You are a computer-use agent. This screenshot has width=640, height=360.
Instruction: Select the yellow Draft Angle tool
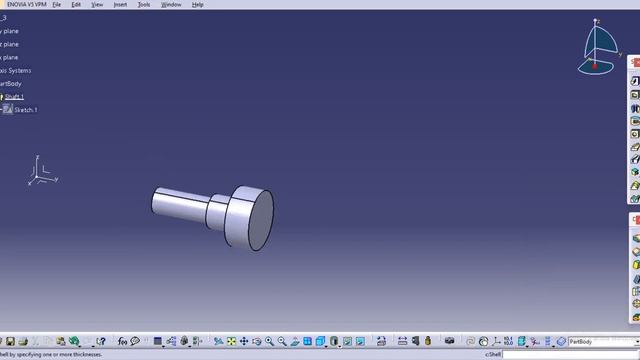635,264
